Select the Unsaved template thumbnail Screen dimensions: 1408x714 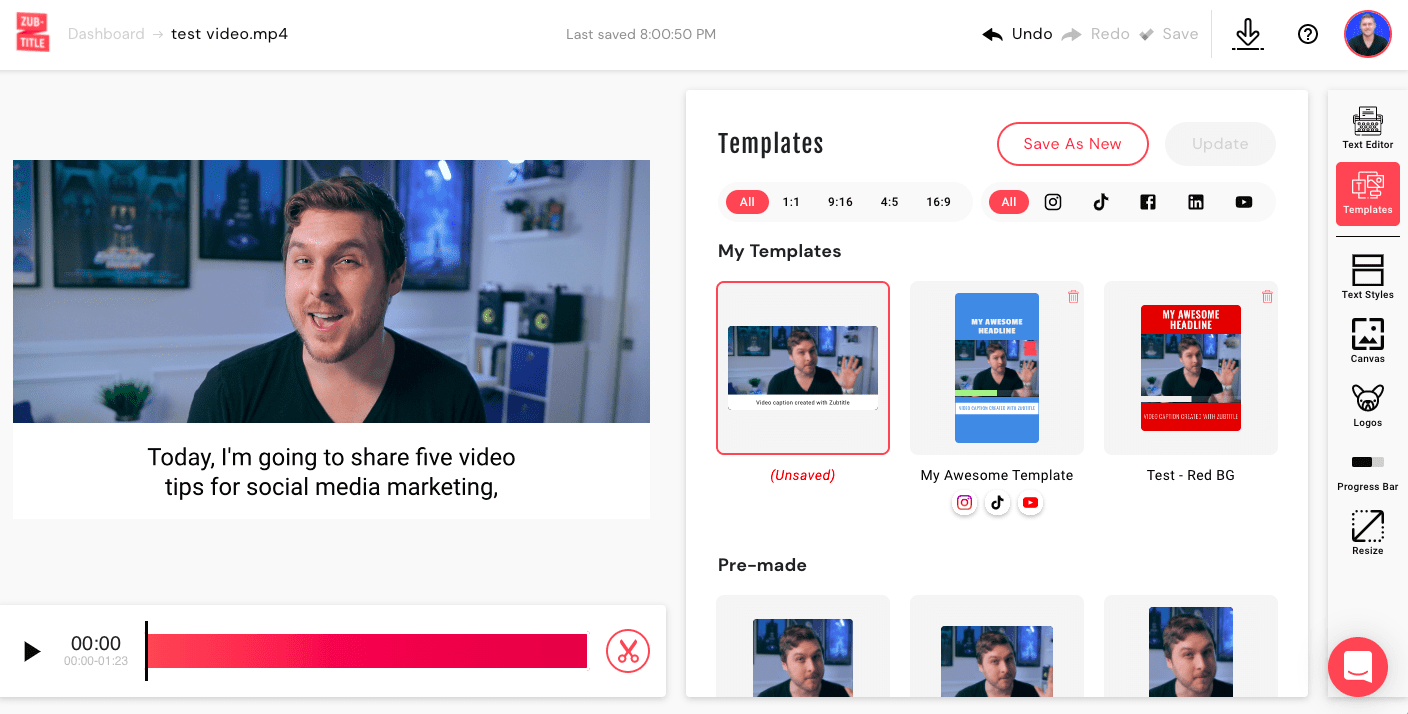click(803, 368)
